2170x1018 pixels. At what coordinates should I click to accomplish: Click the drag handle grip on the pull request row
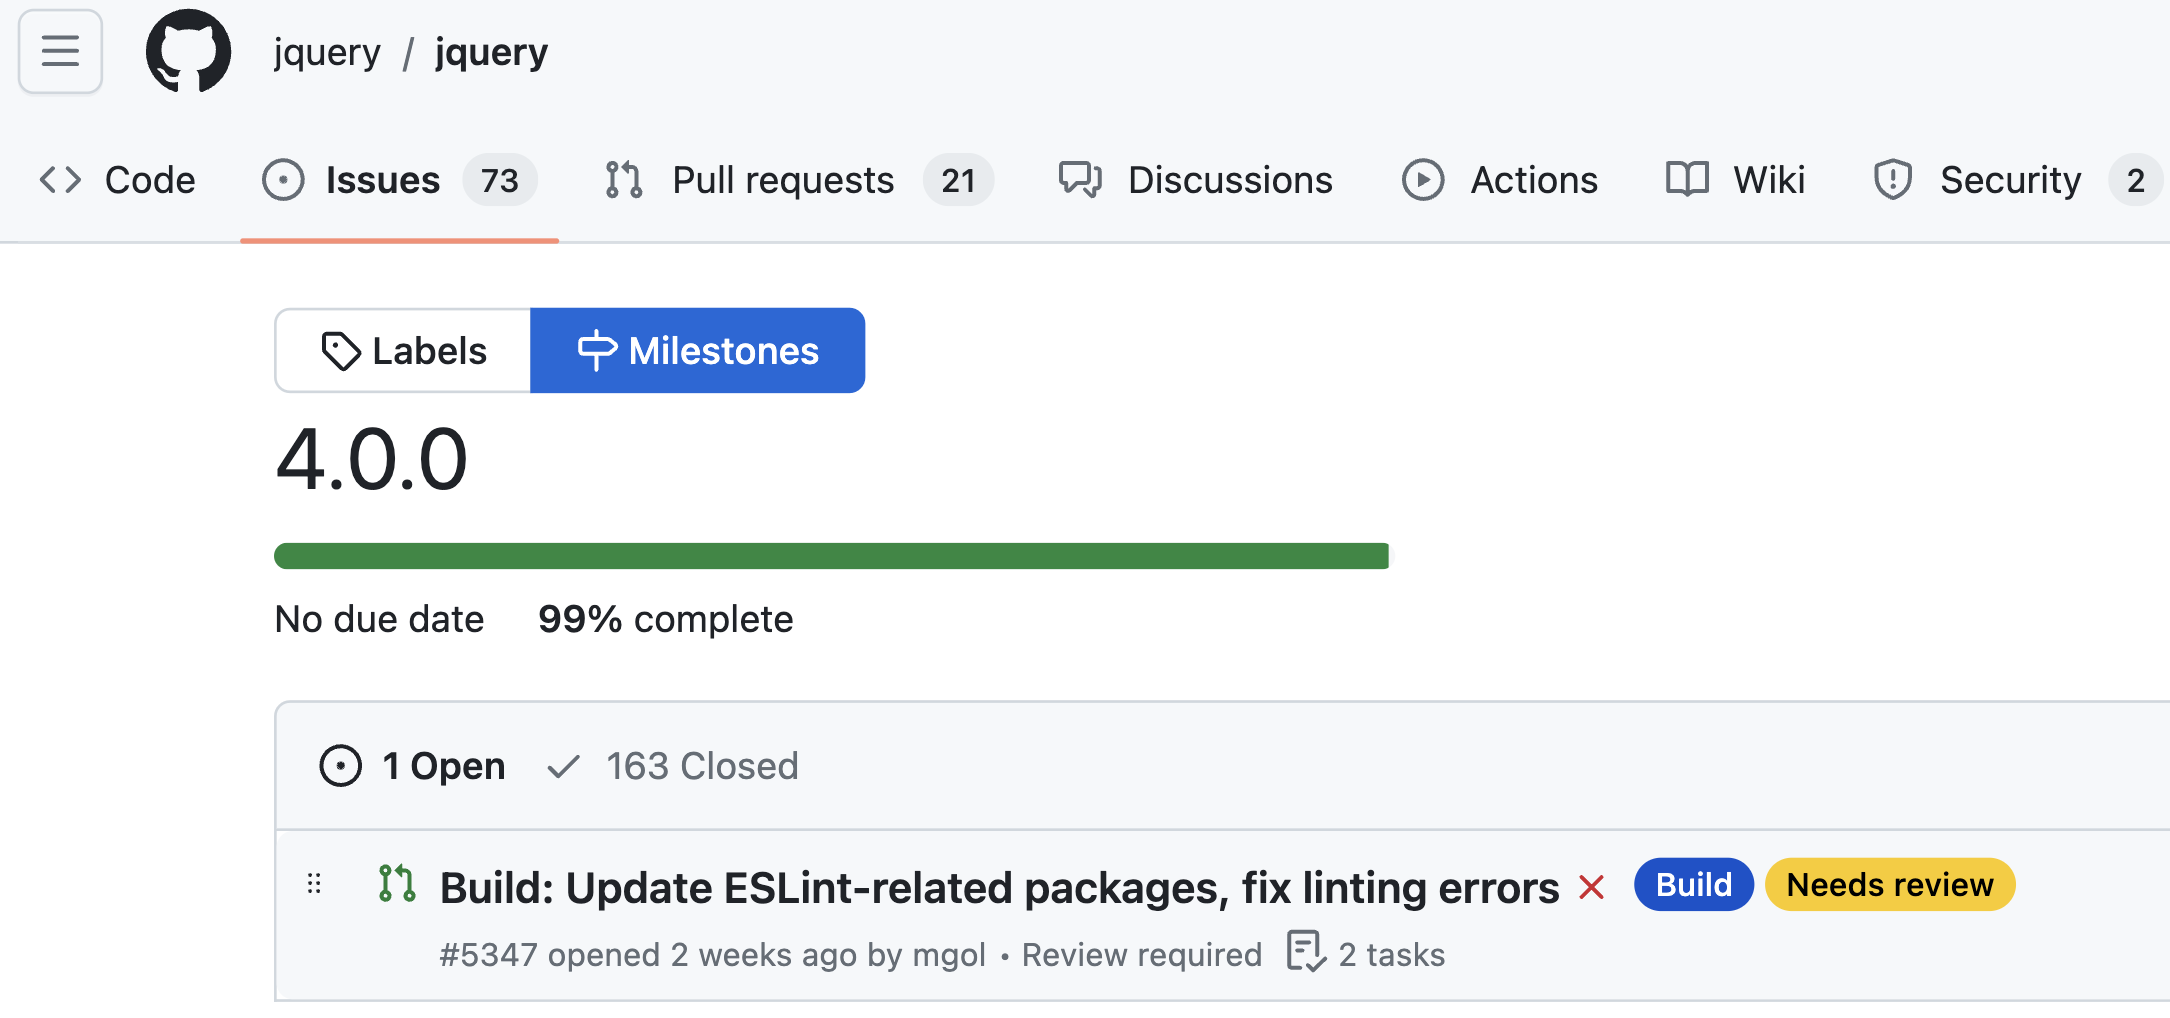tap(314, 884)
